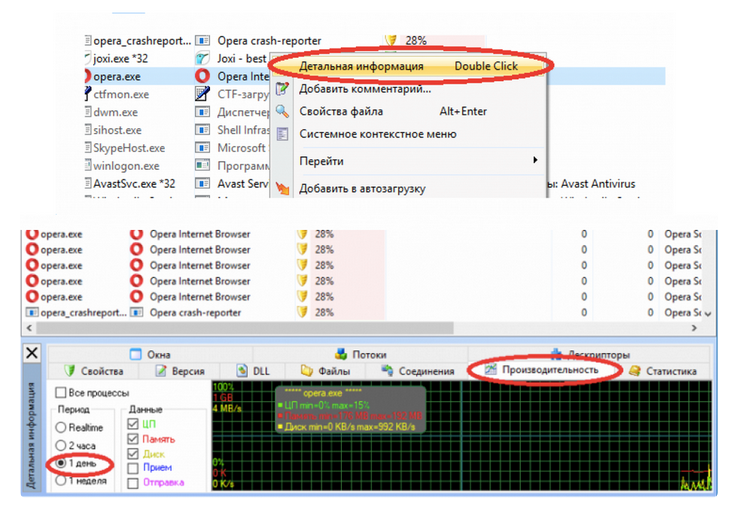Click the pencil-page icon on Версия tab
Screen dimensions: 739x506
click(161, 371)
